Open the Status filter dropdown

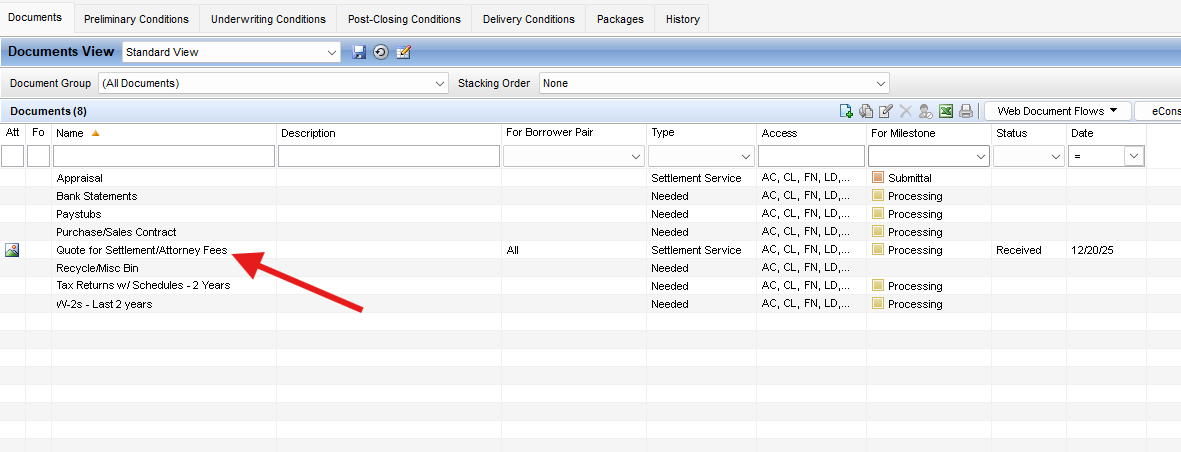point(1055,156)
